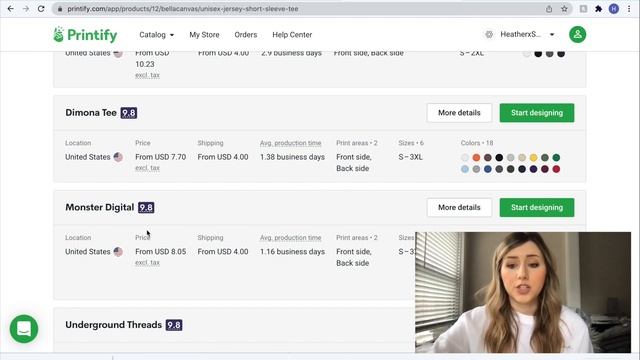Click excl. tax under Monster Digital price
This screenshot has height=360, width=640.
(147, 263)
